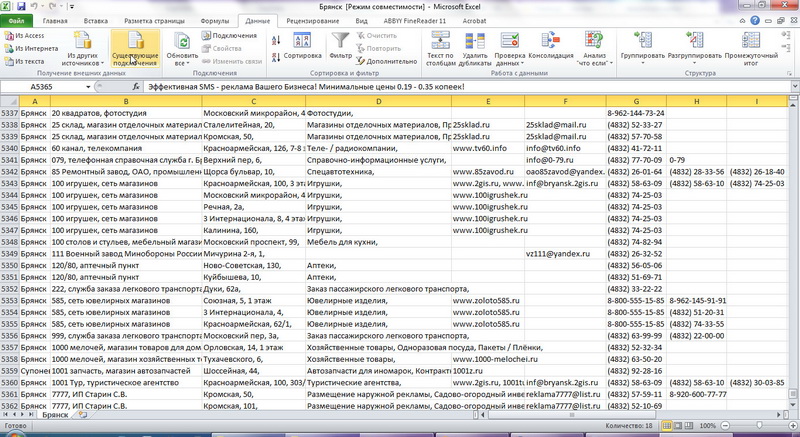
Task: Select cell Спецавтотехника,
Action: (x=378, y=172)
